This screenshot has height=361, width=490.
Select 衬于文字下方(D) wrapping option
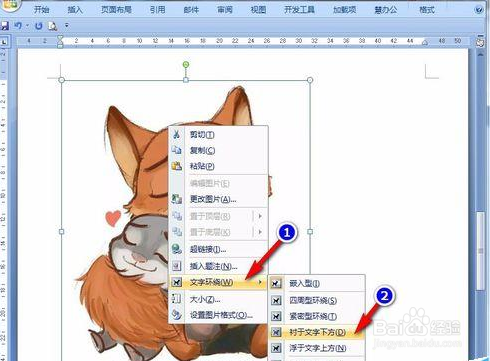click(317, 332)
